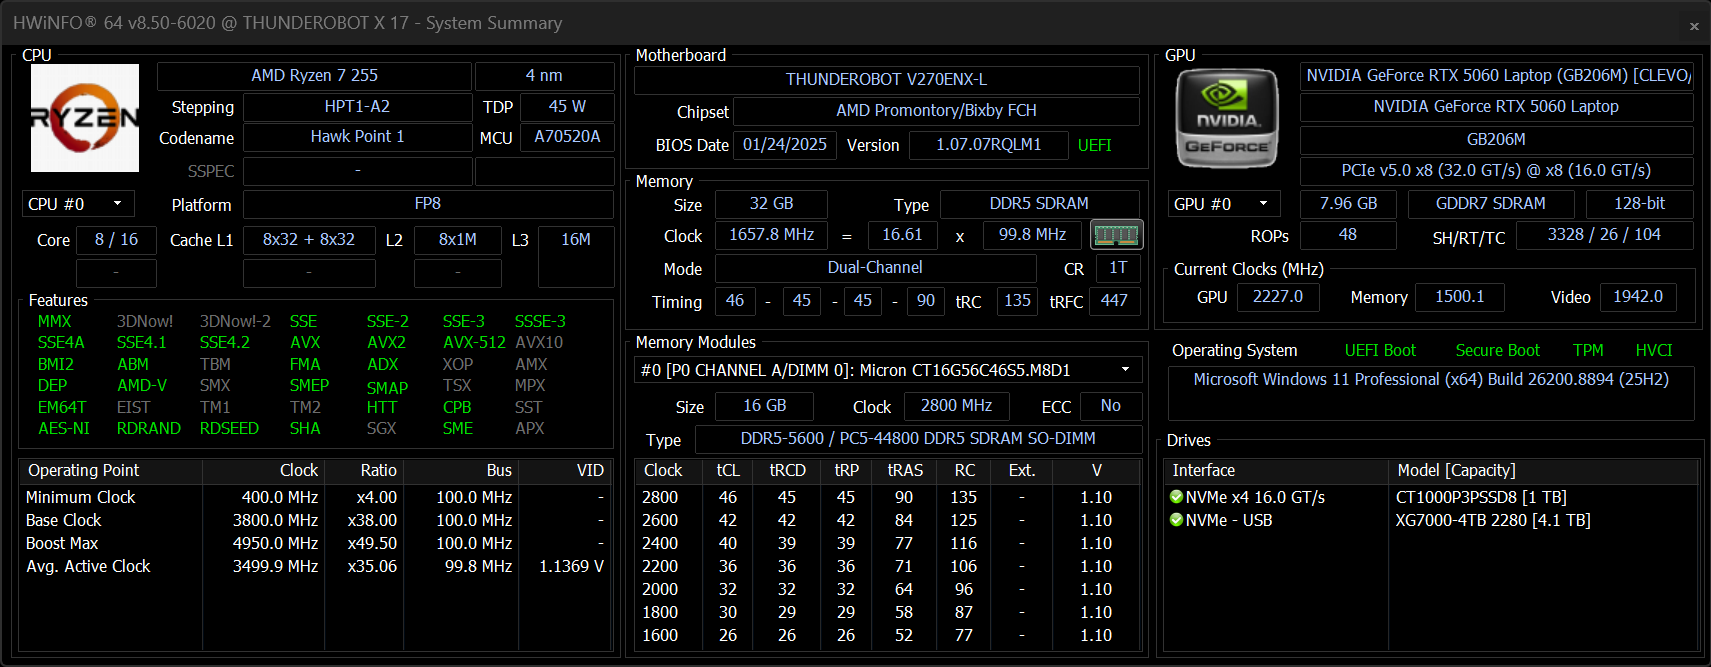Click the AMD Promontory/Bixby FCH chipset
Viewport: 1711px width, 667px height.
coord(936,111)
